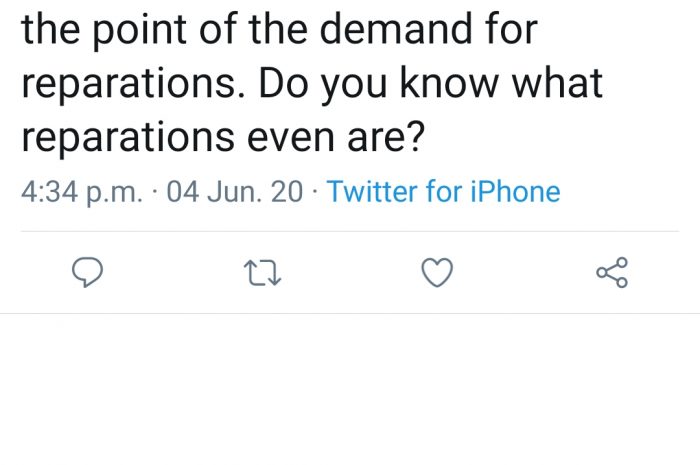This screenshot has width=700, height=465.
Task: Click the word "what" in the tweet
Action: (x=557, y=83)
